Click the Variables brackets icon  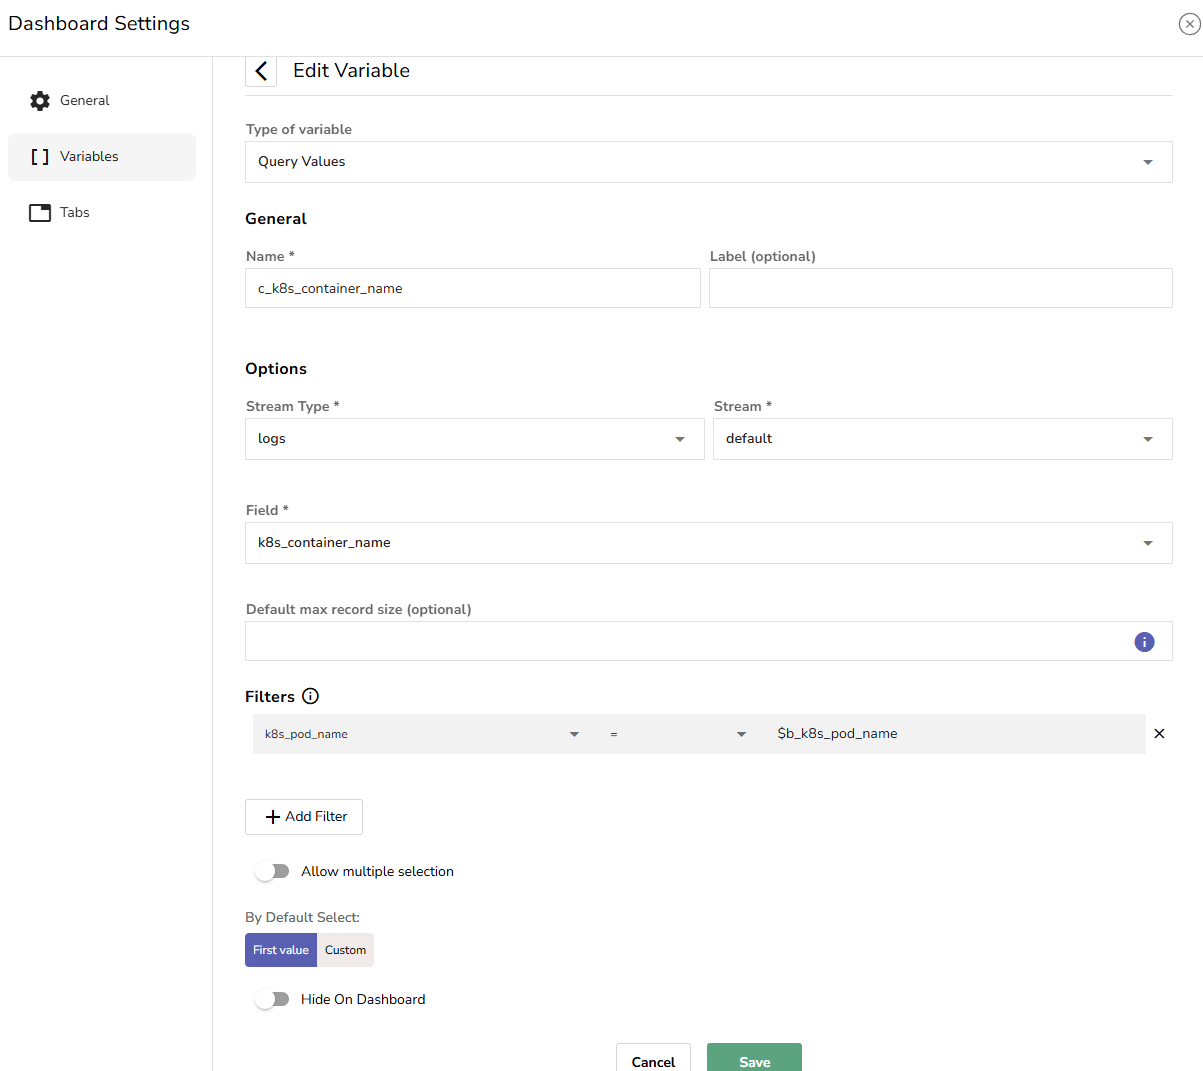[x=40, y=157]
